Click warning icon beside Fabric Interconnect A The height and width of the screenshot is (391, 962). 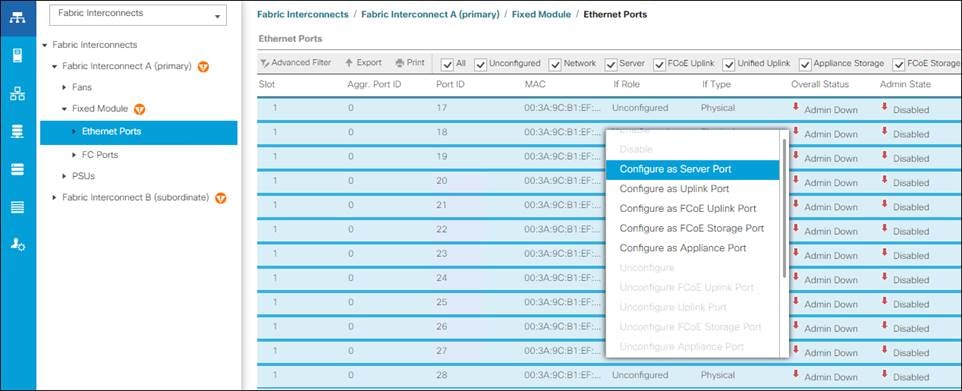tap(203, 66)
